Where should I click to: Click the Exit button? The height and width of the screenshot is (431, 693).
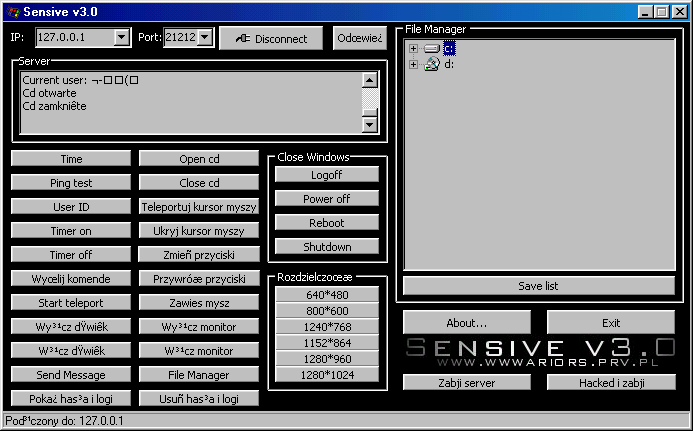[610, 322]
